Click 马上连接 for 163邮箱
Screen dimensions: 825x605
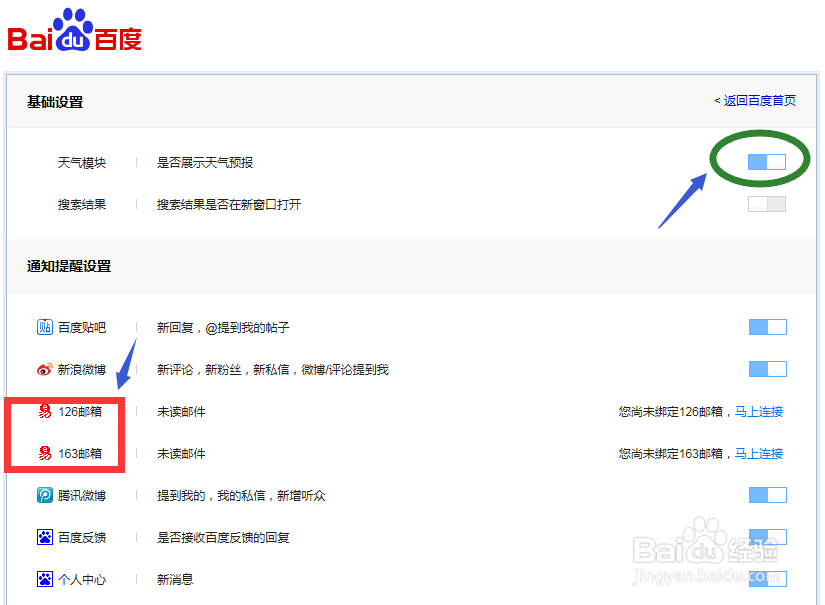click(x=759, y=453)
